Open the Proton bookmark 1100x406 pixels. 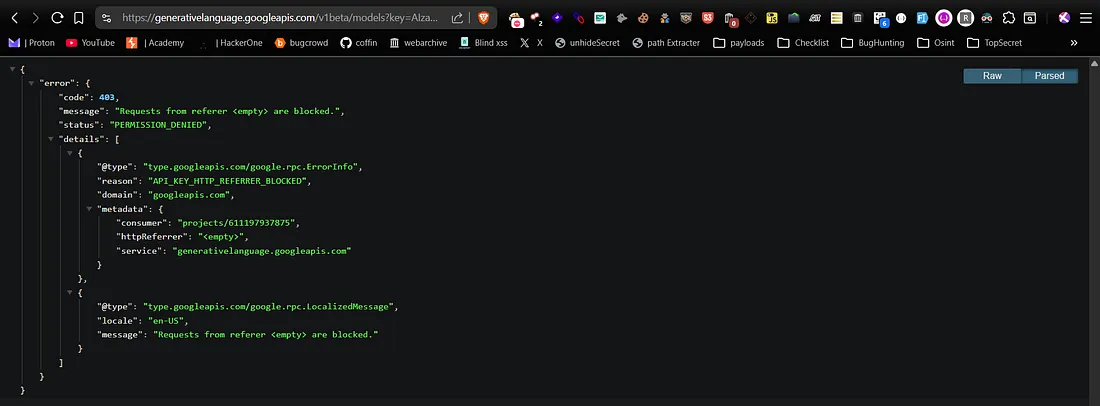(32, 43)
